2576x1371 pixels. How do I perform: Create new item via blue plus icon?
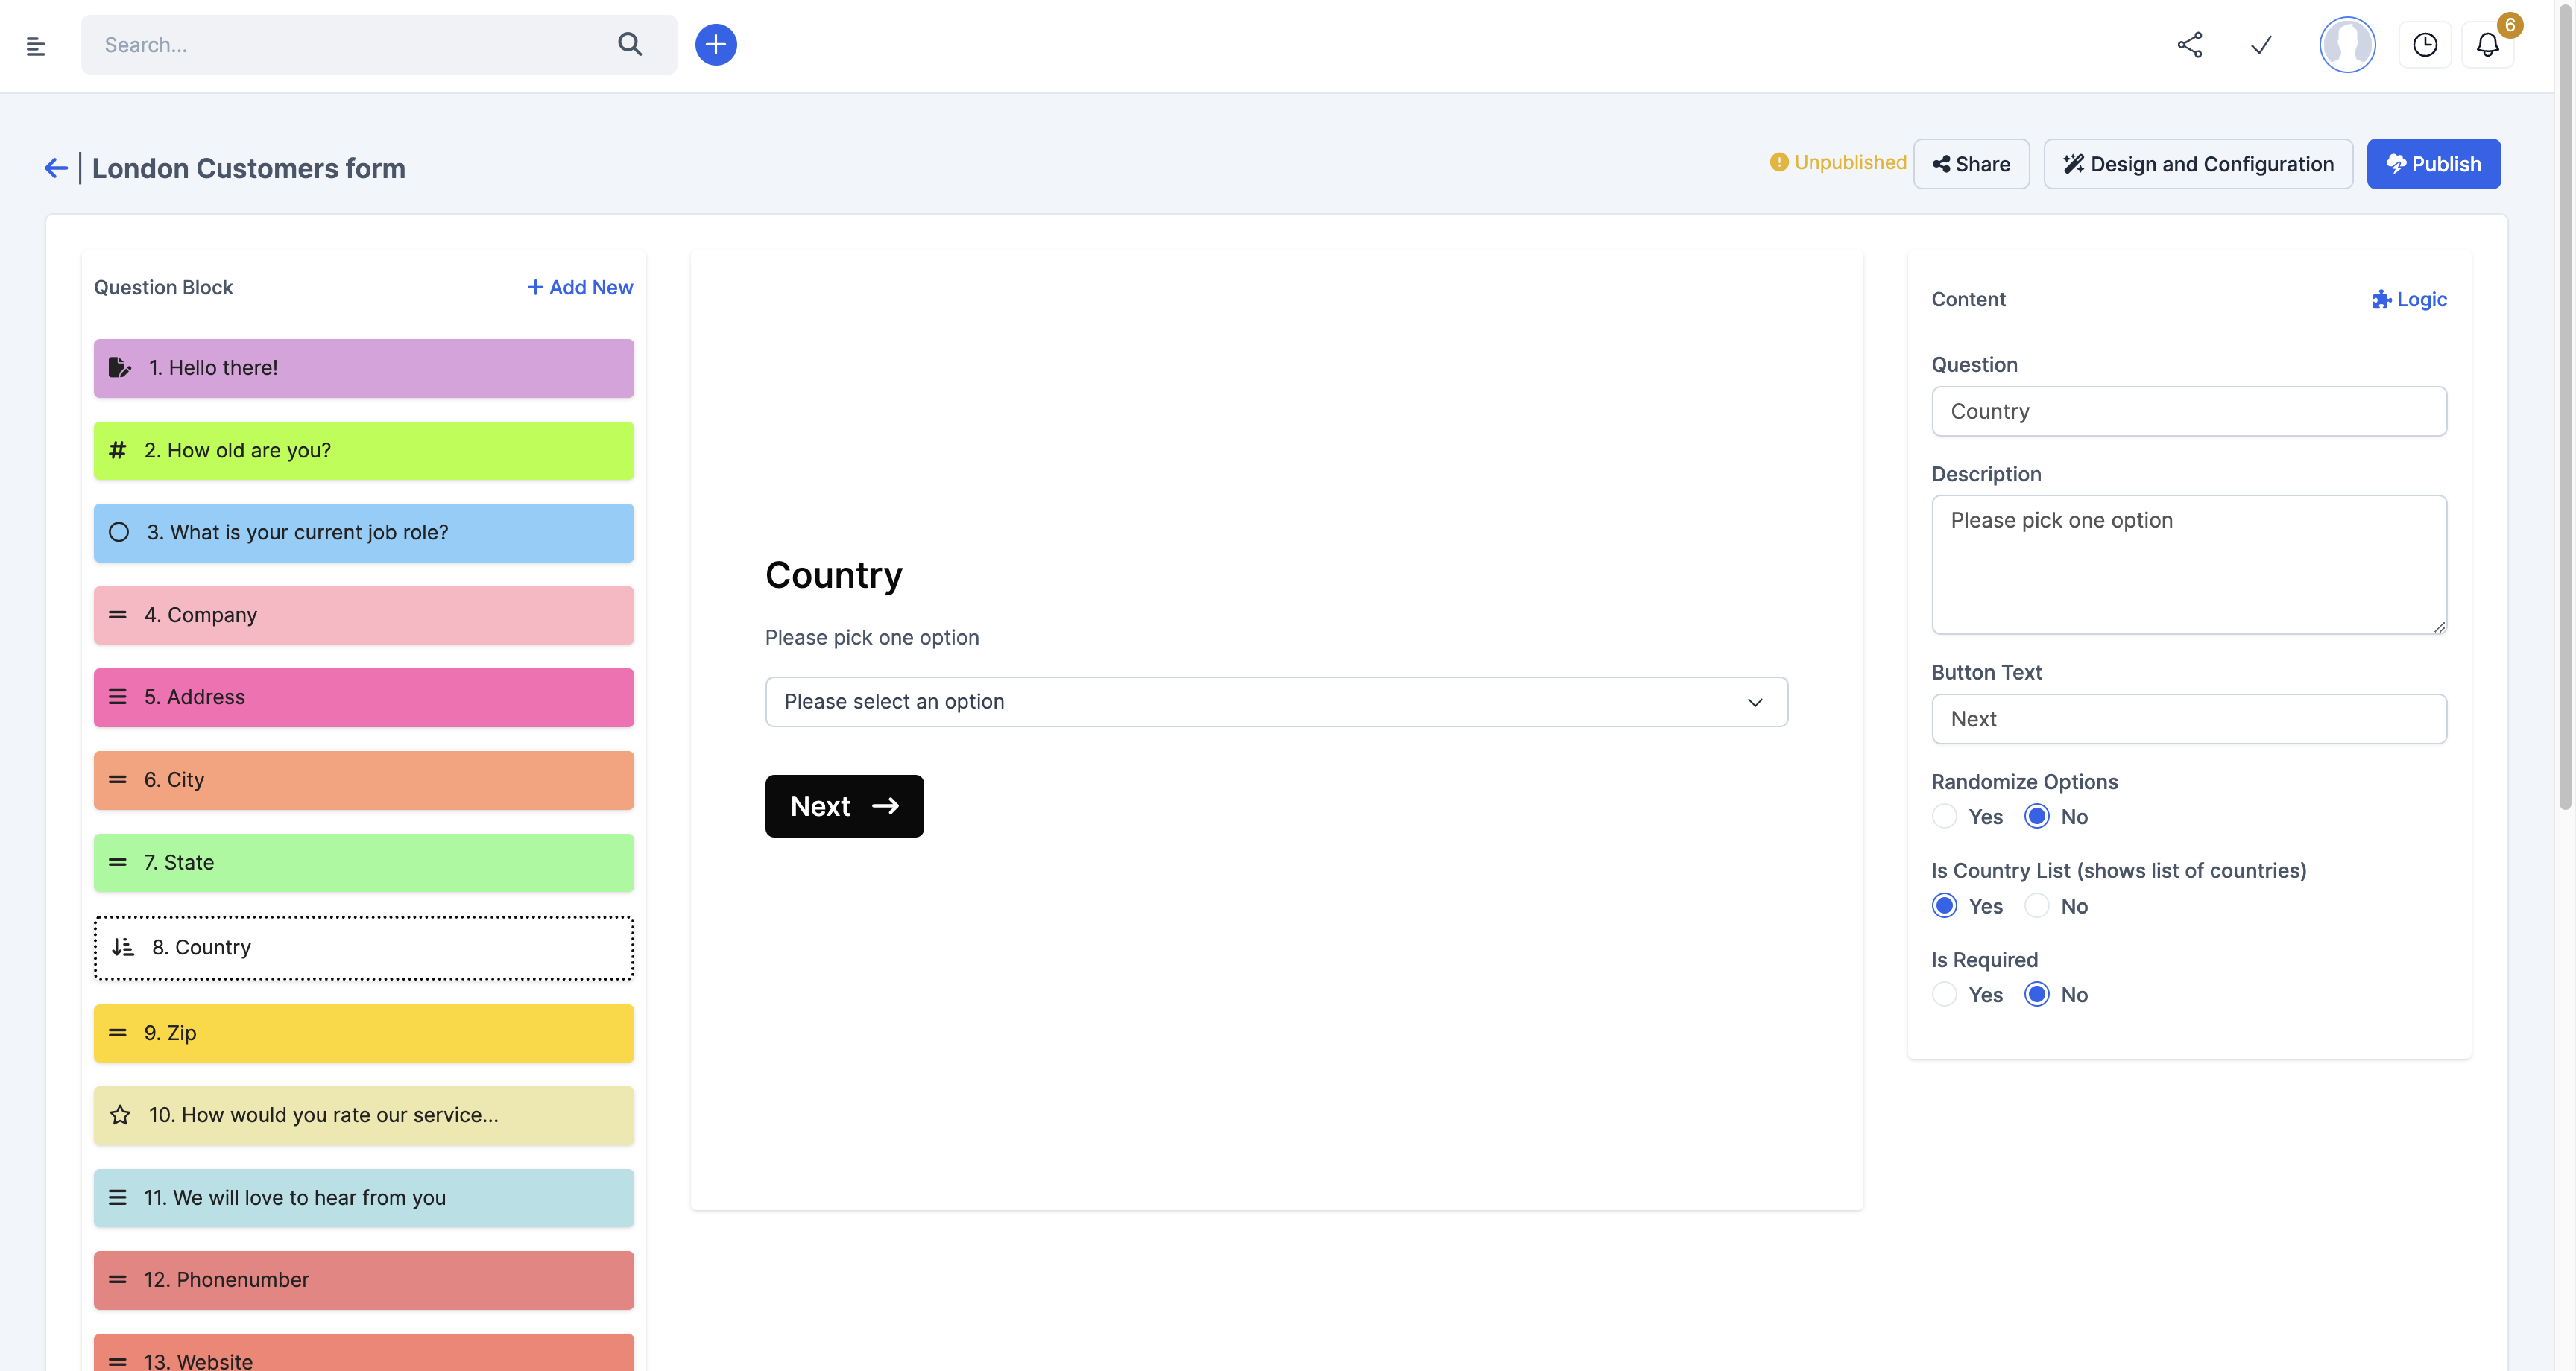point(716,44)
